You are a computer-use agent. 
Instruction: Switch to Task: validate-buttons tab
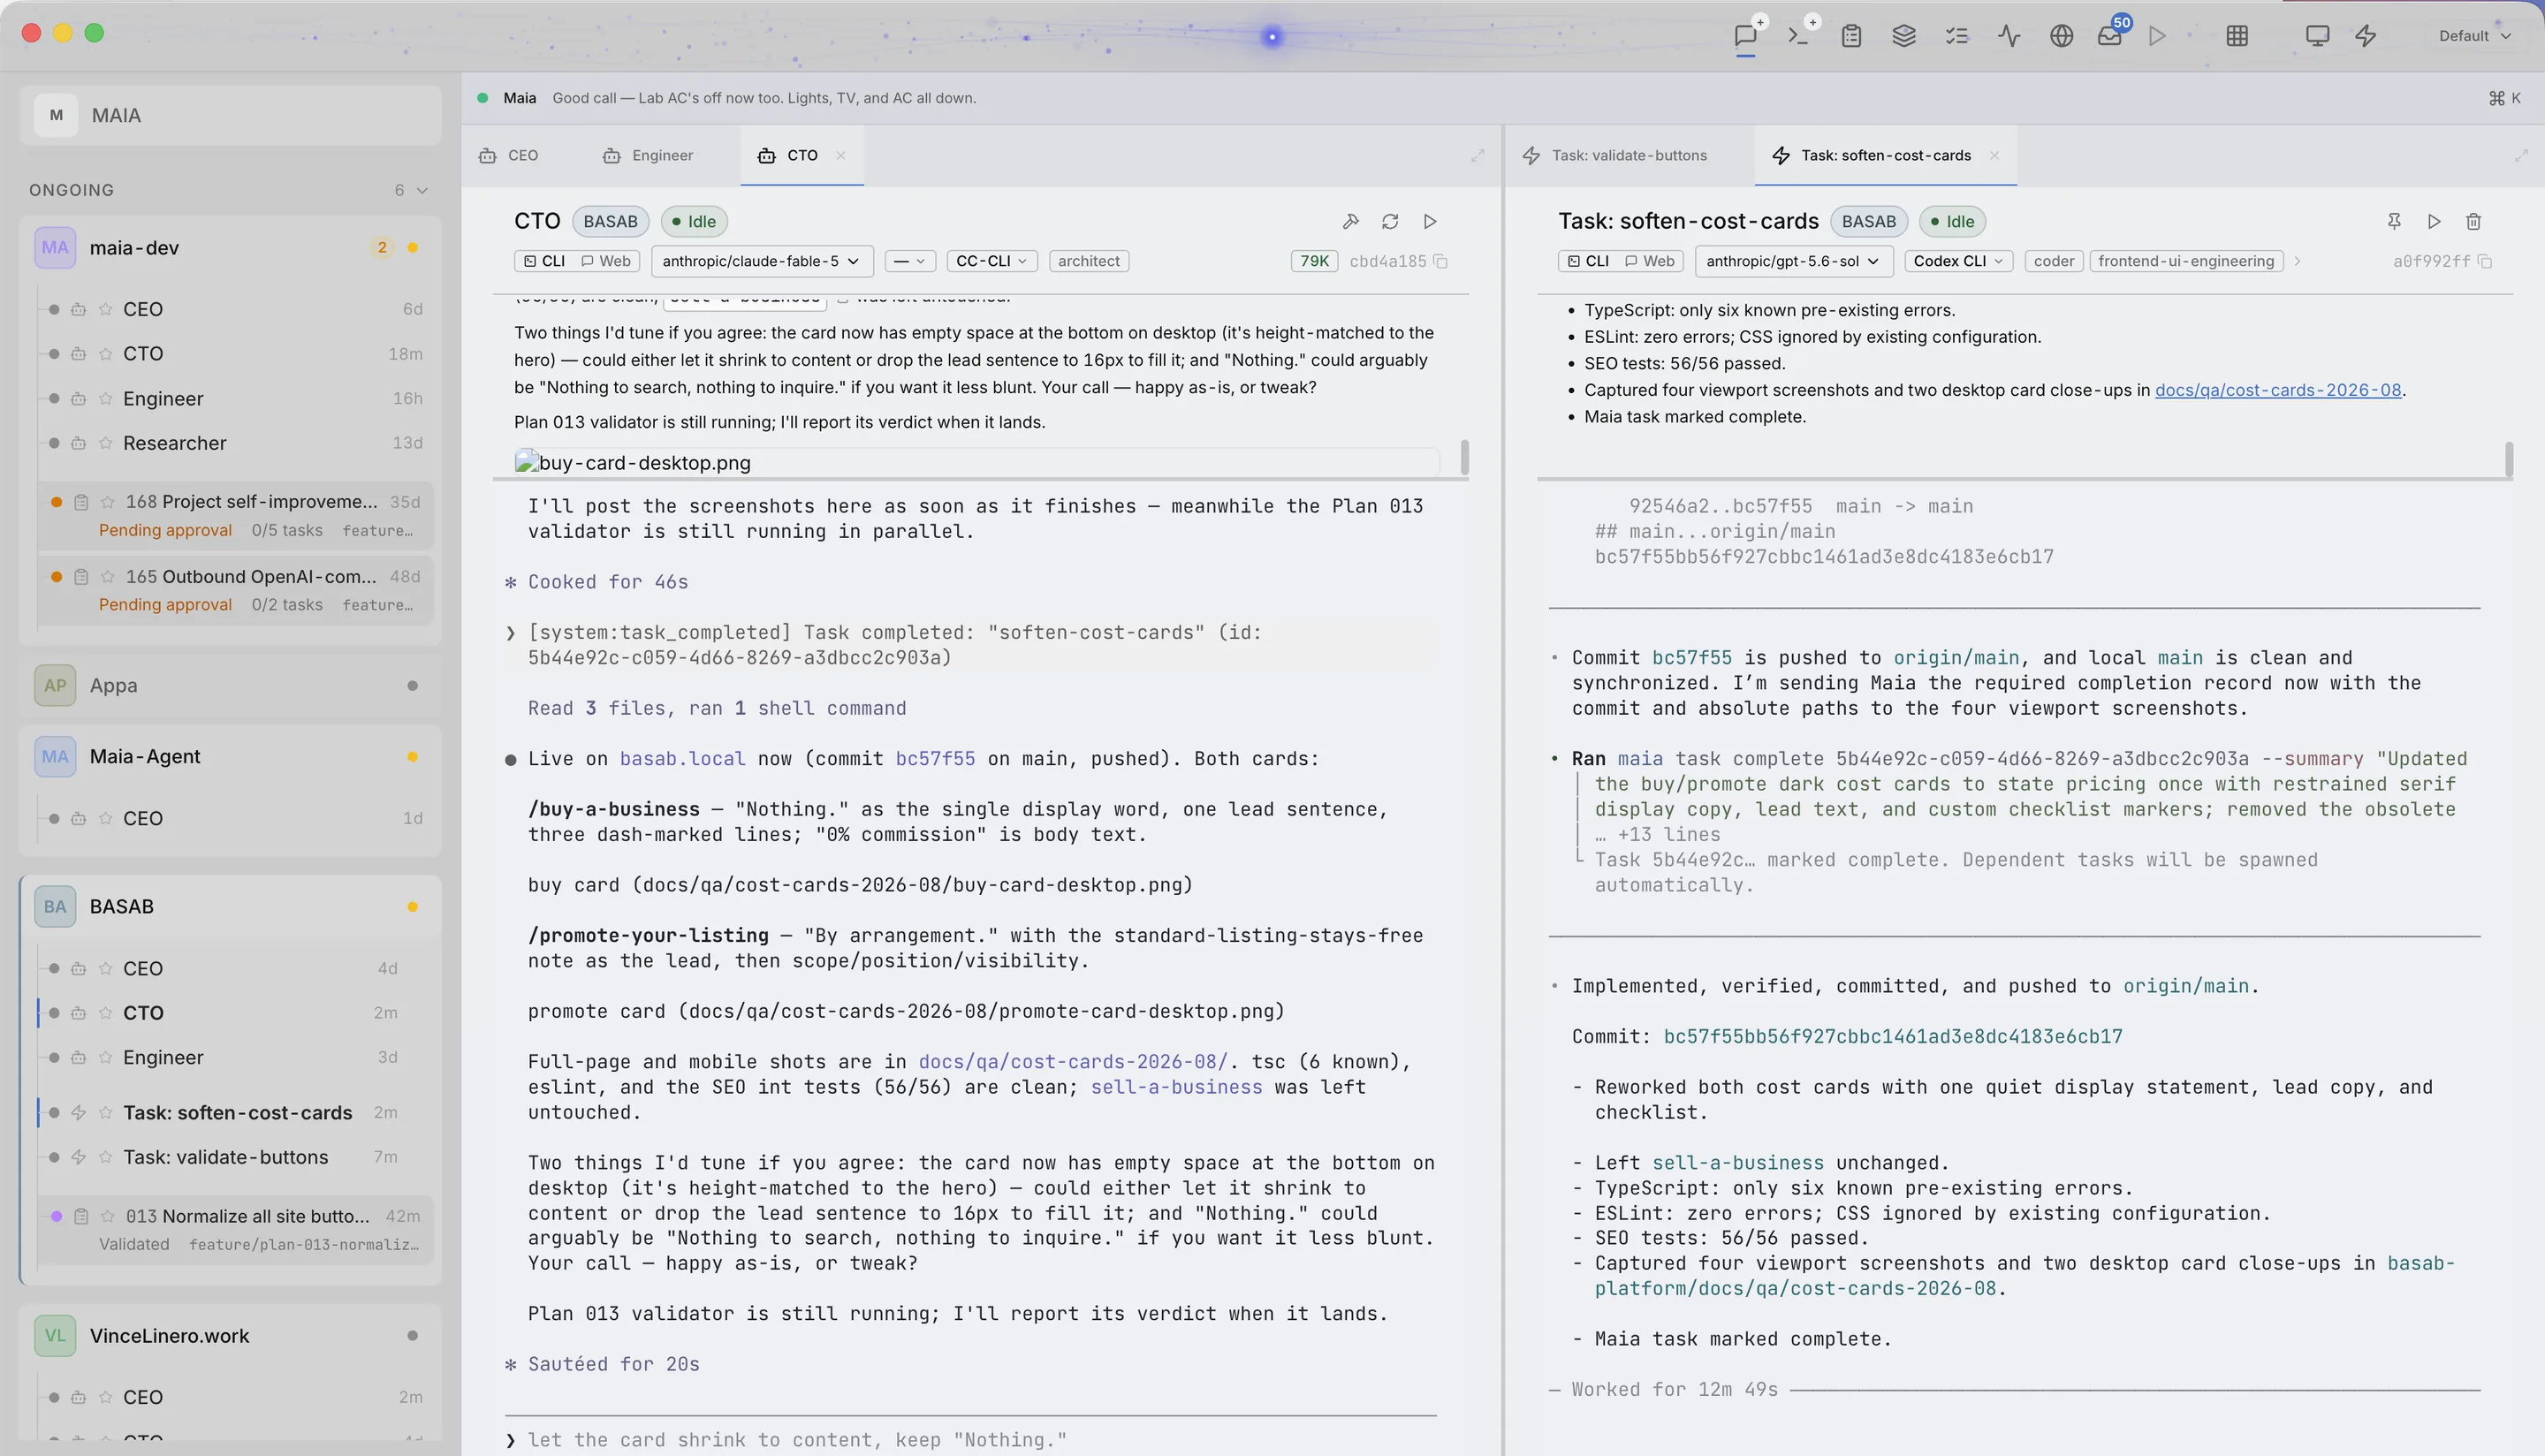(x=1616, y=156)
